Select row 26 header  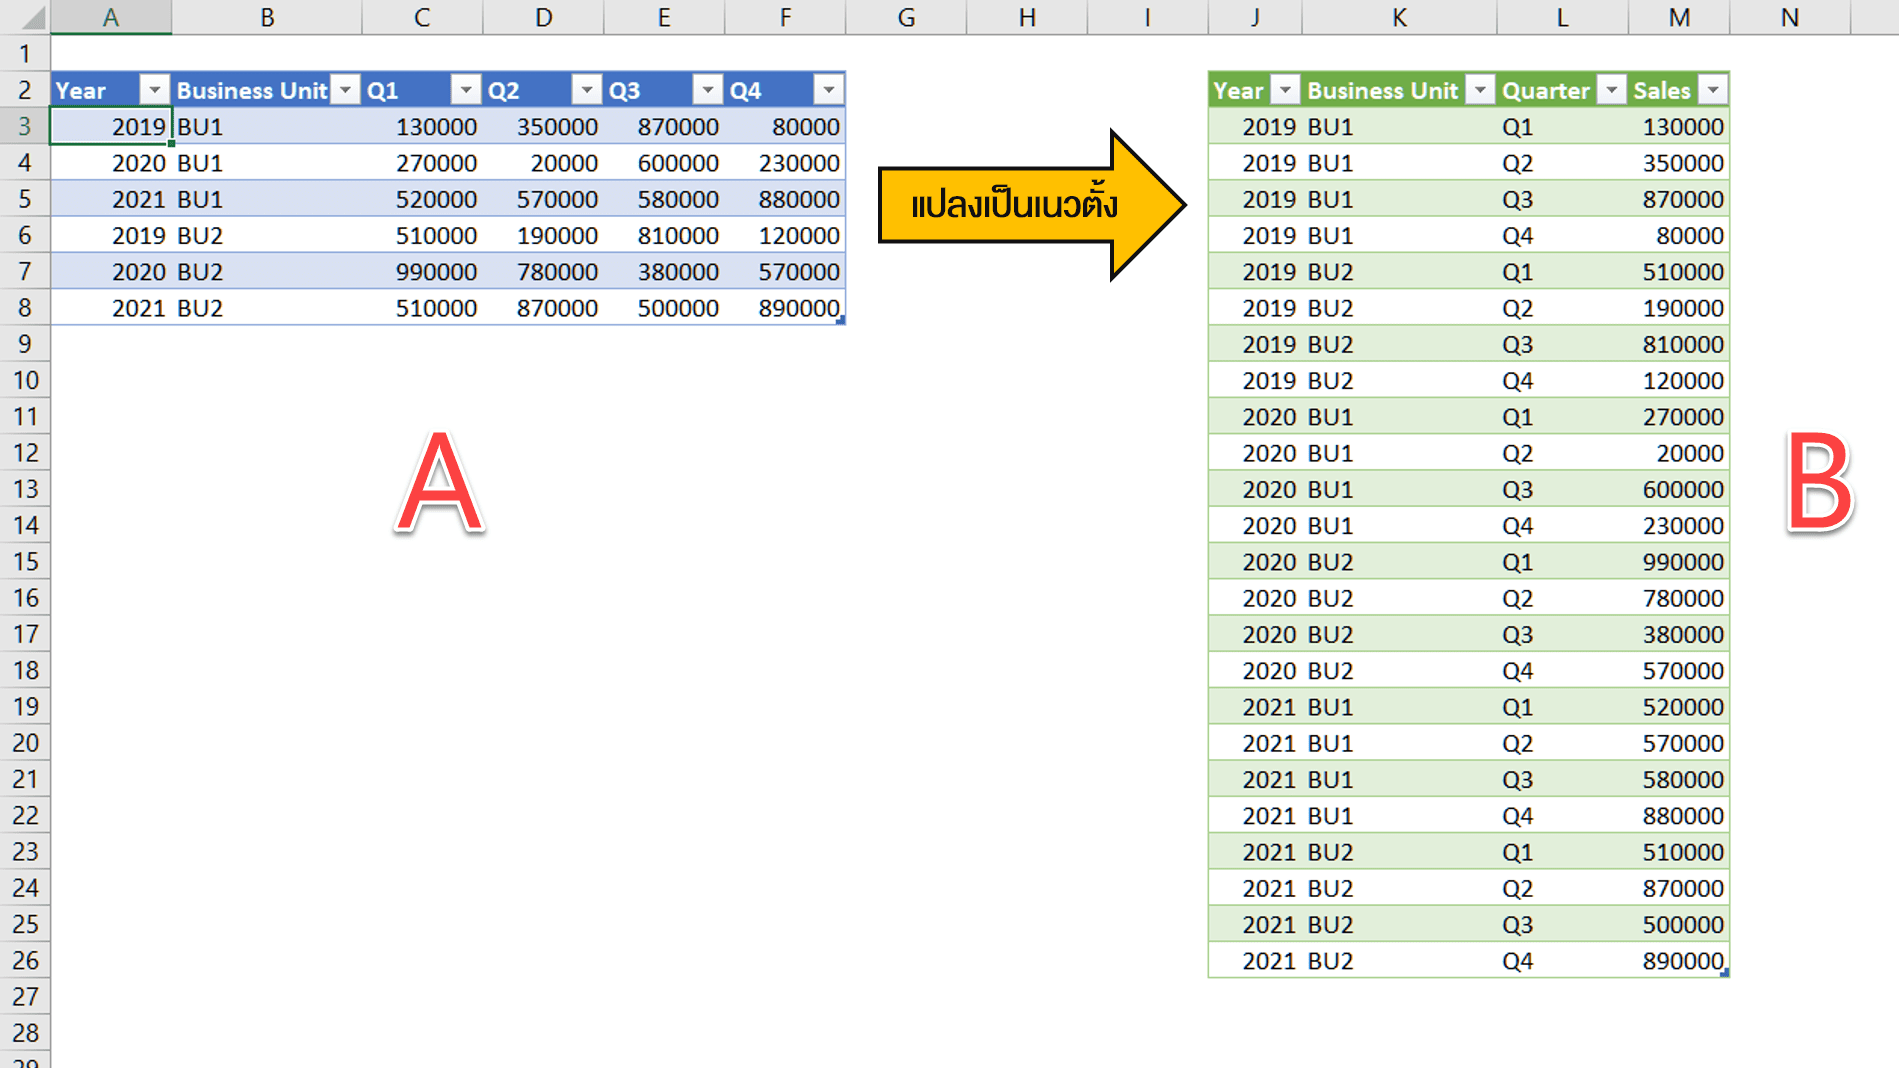click(24, 960)
